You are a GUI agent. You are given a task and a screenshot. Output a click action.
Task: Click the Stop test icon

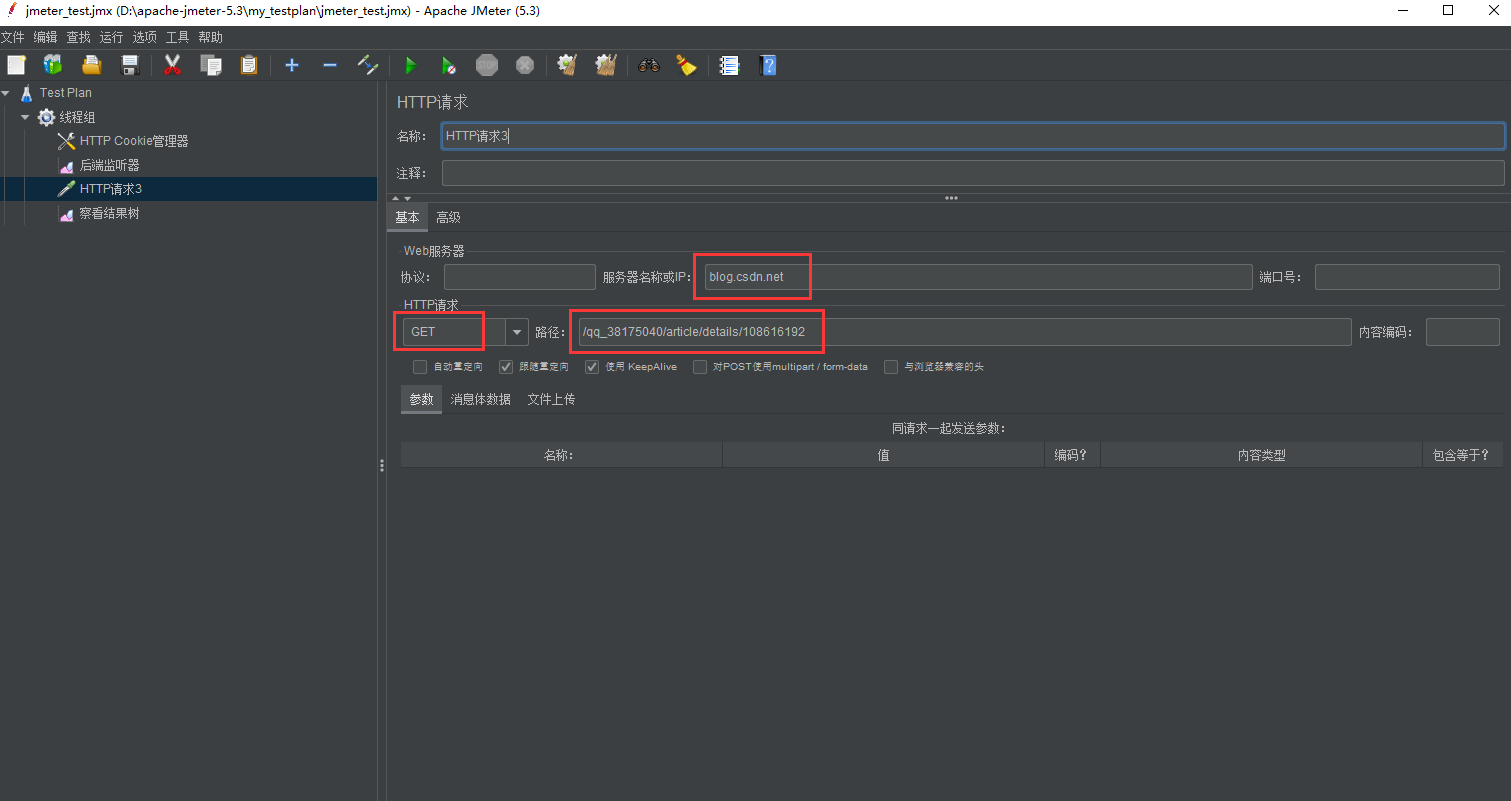[x=487, y=65]
